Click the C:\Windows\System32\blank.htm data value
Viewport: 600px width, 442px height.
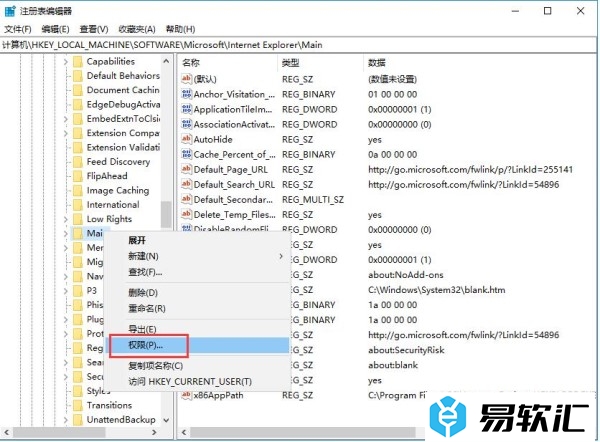pos(437,290)
